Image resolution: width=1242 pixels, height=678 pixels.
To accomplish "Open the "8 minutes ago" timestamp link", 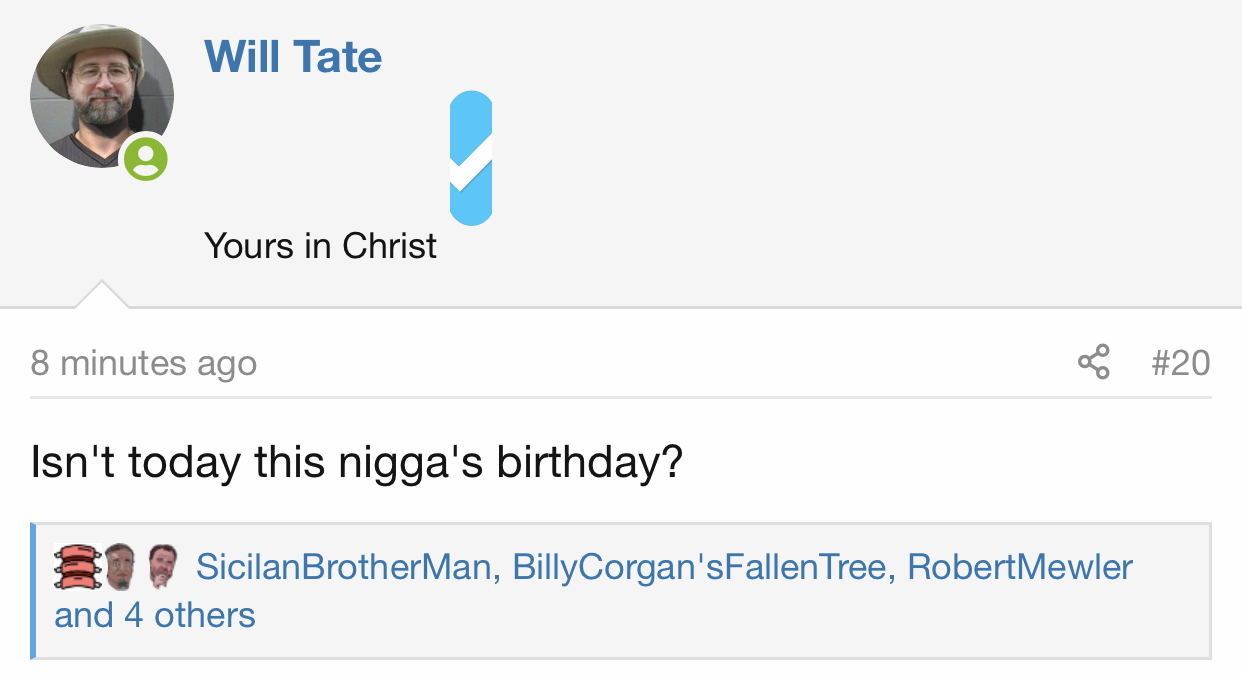I will 144,362.
